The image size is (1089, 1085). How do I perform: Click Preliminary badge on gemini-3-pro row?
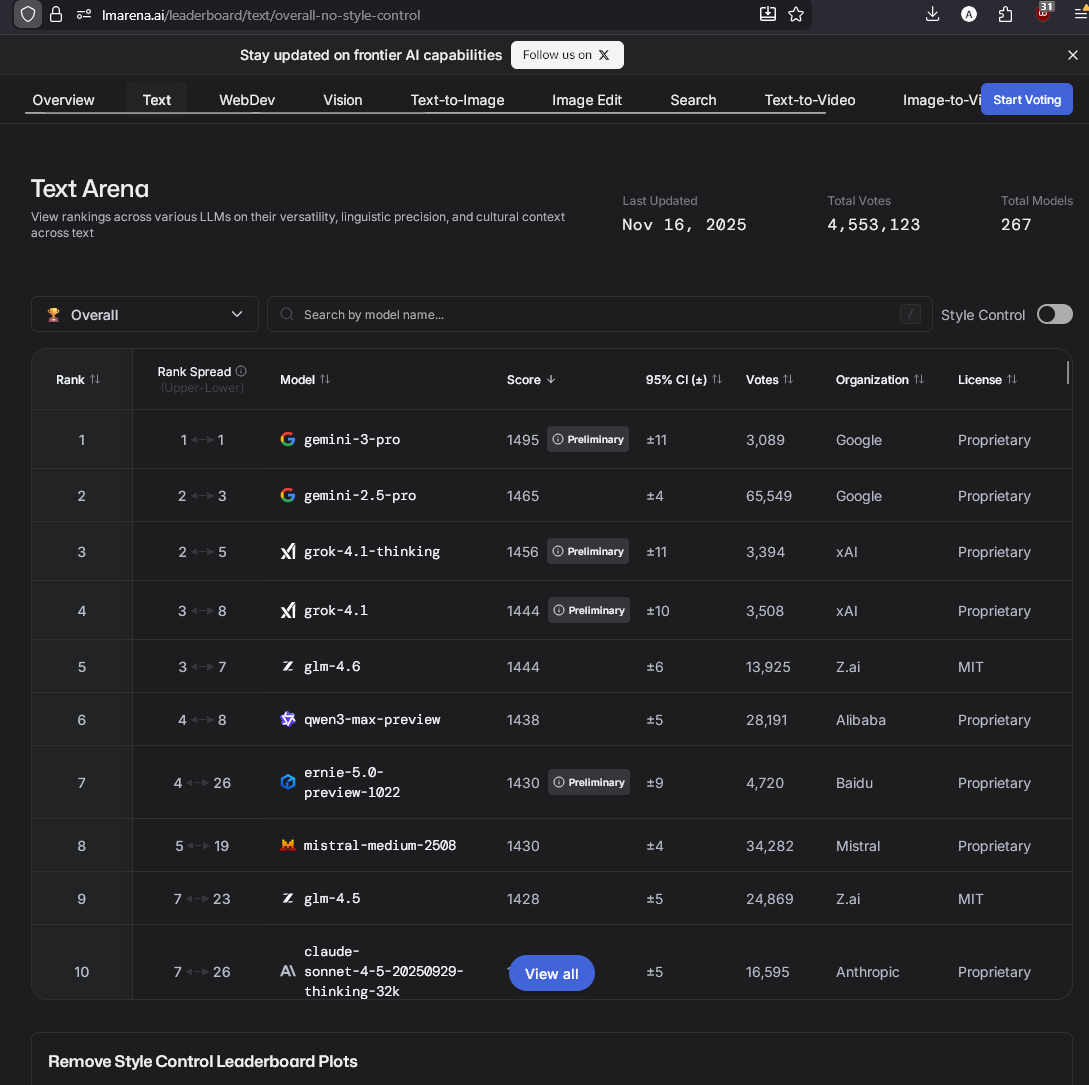pyautogui.click(x=588, y=439)
